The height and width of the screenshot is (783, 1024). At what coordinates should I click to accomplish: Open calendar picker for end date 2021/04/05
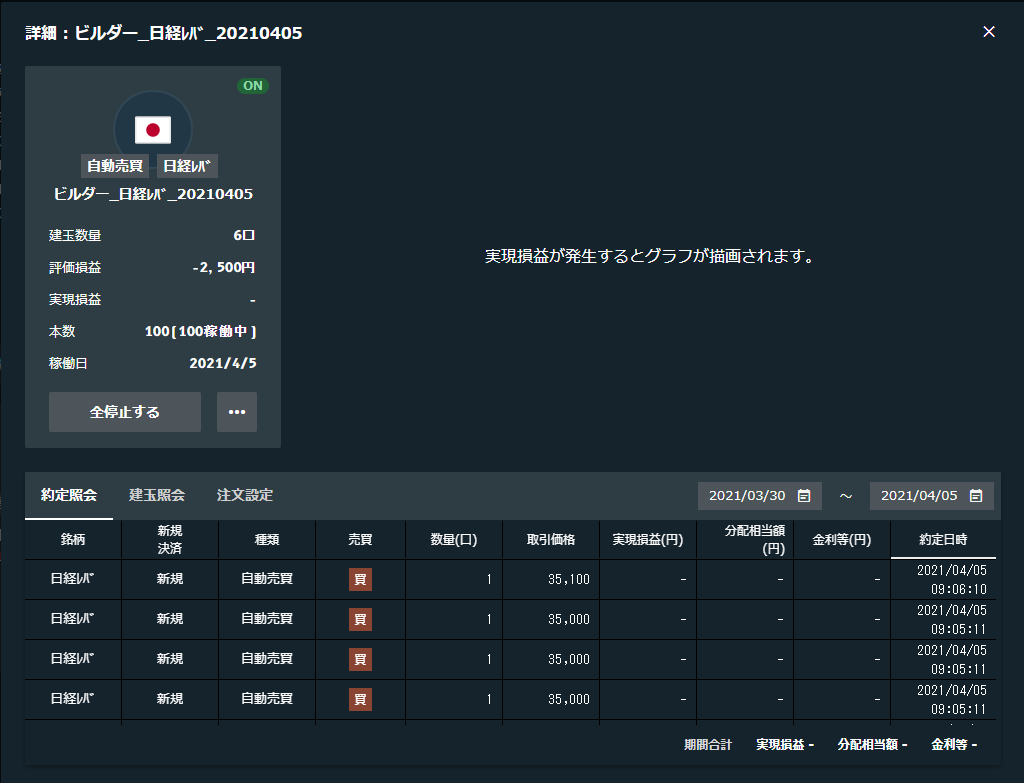pyautogui.click(x=976, y=496)
